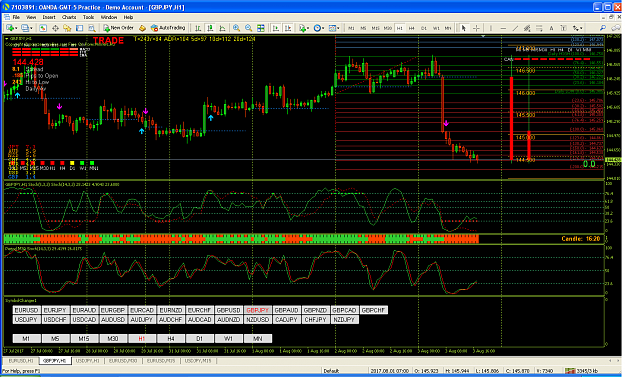
Task: Expand the new chart dropdown arrow
Action: [x=17, y=28]
